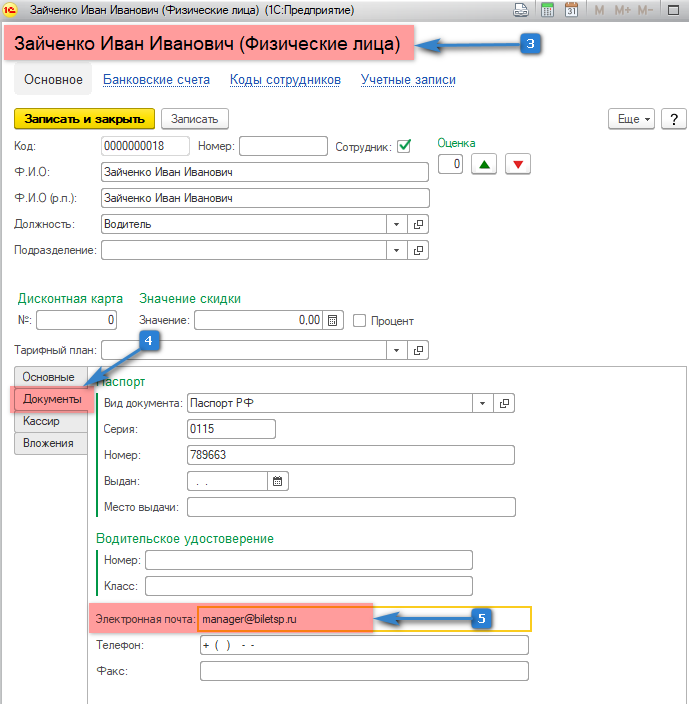Click the help question mark button
This screenshot has height=704, width=689.
(x=673, y=119)
